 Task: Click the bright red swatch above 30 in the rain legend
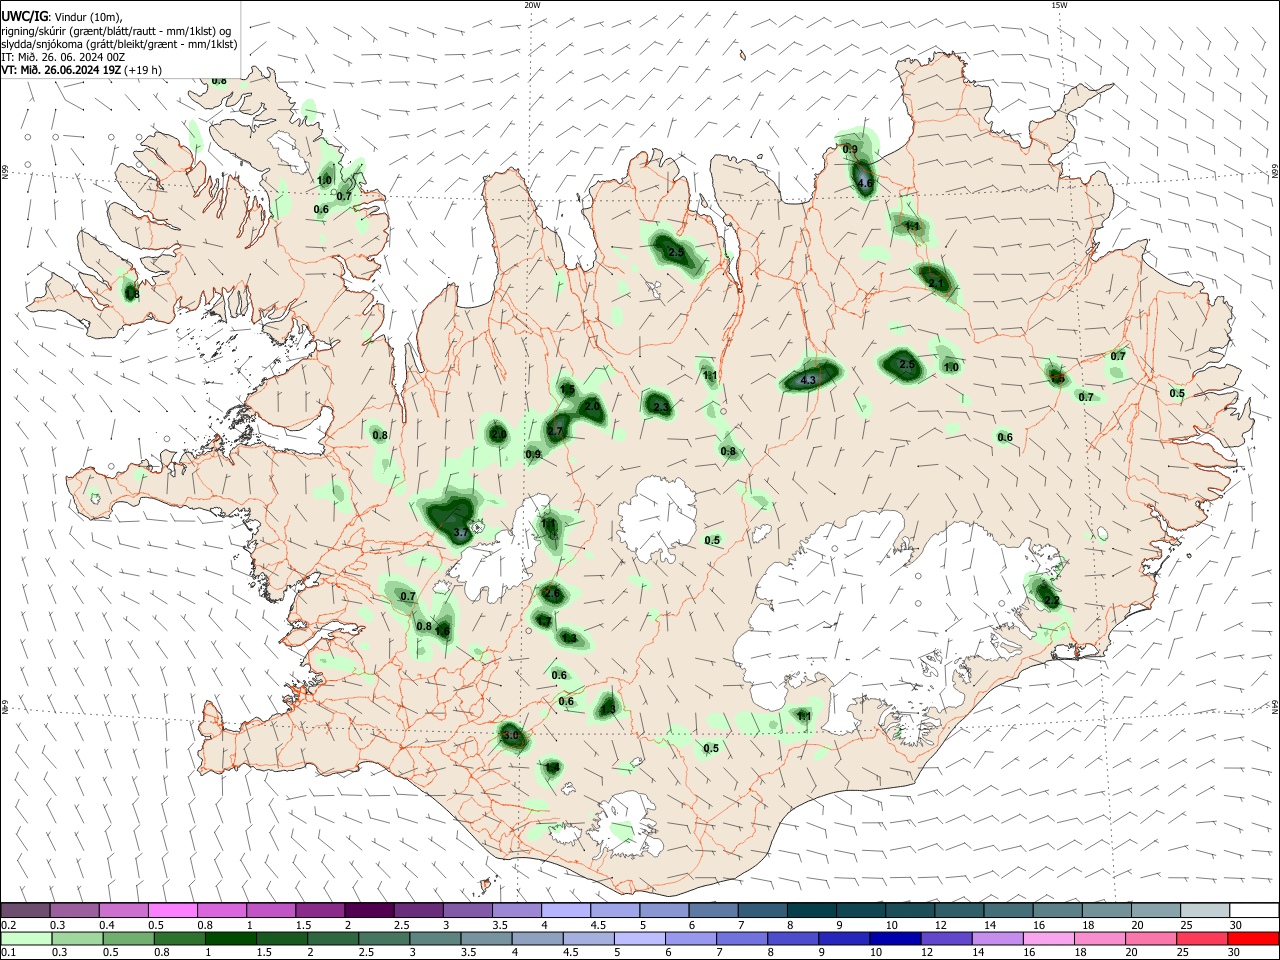coord(1252,938)
